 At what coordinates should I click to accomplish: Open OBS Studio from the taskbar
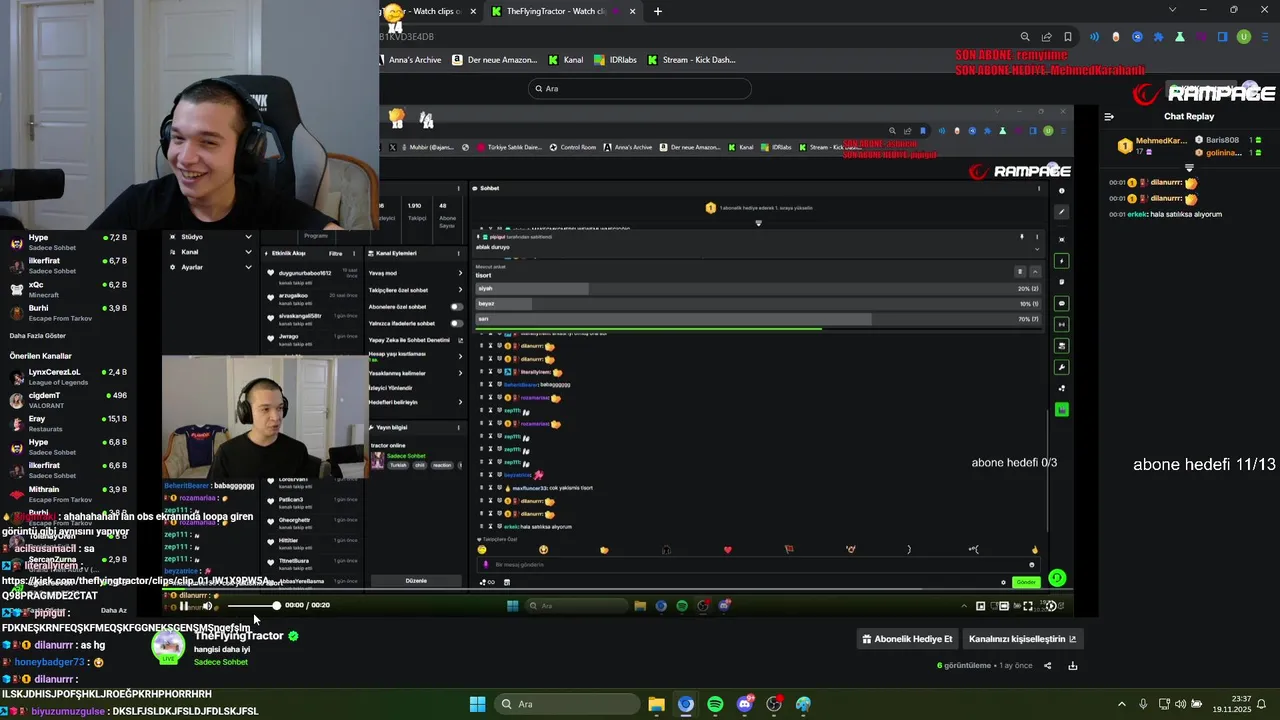point(774,704)
